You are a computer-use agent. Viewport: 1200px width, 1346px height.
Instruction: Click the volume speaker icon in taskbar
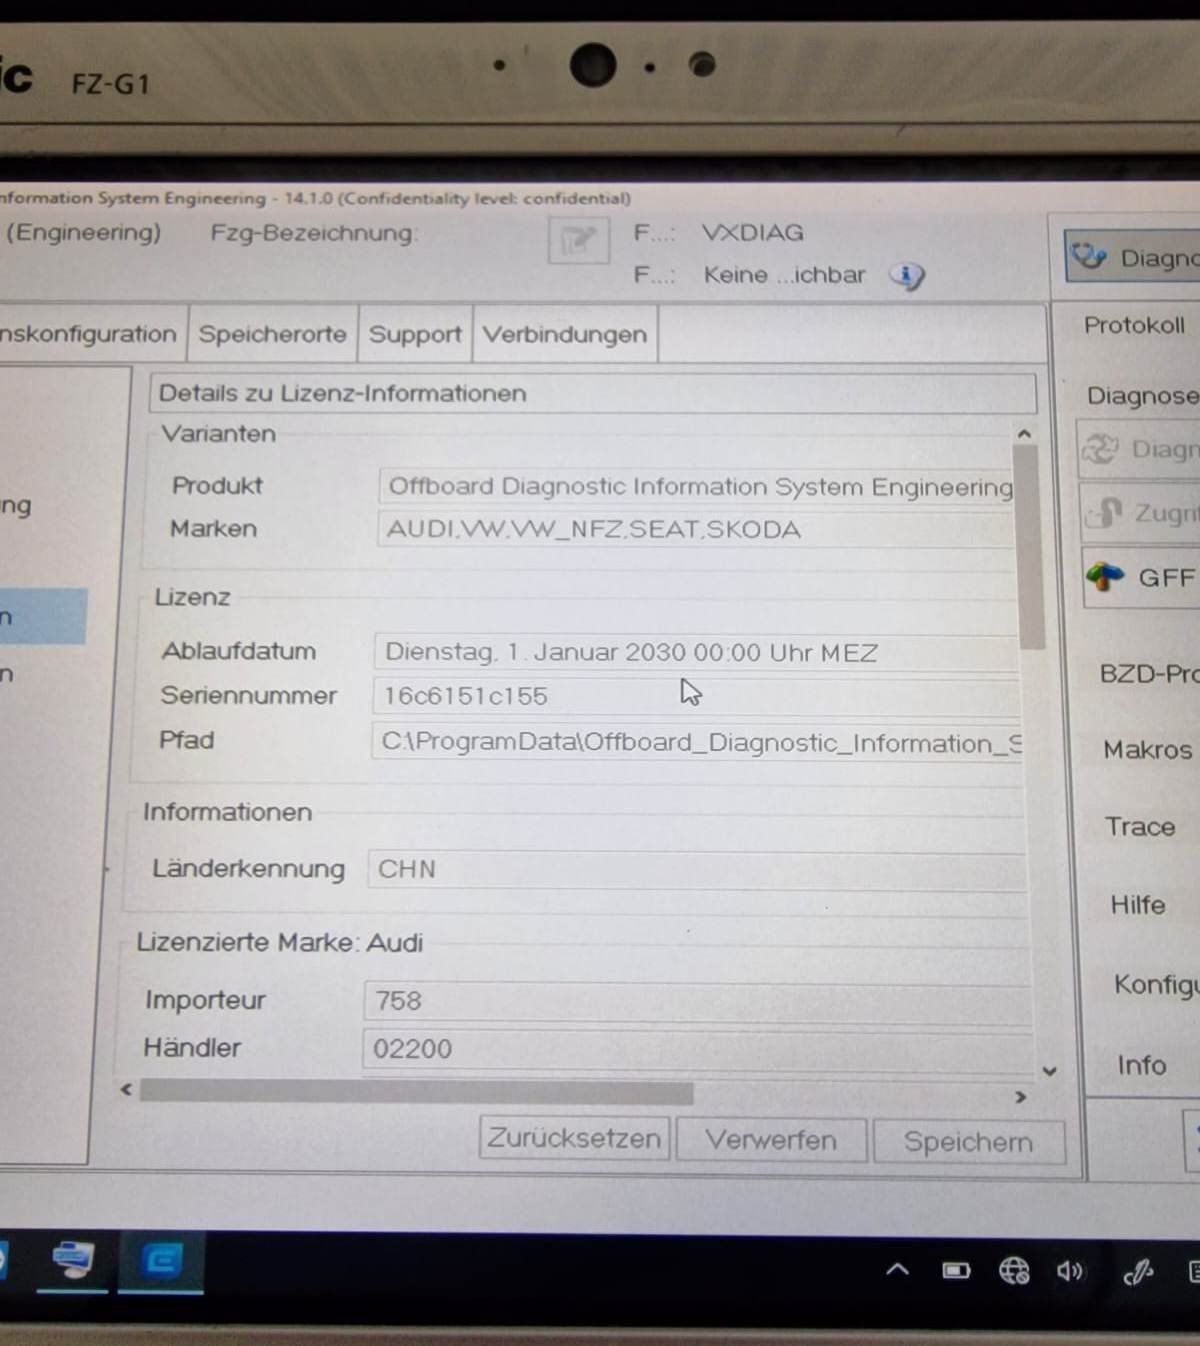click(x=1069, y=1270)
